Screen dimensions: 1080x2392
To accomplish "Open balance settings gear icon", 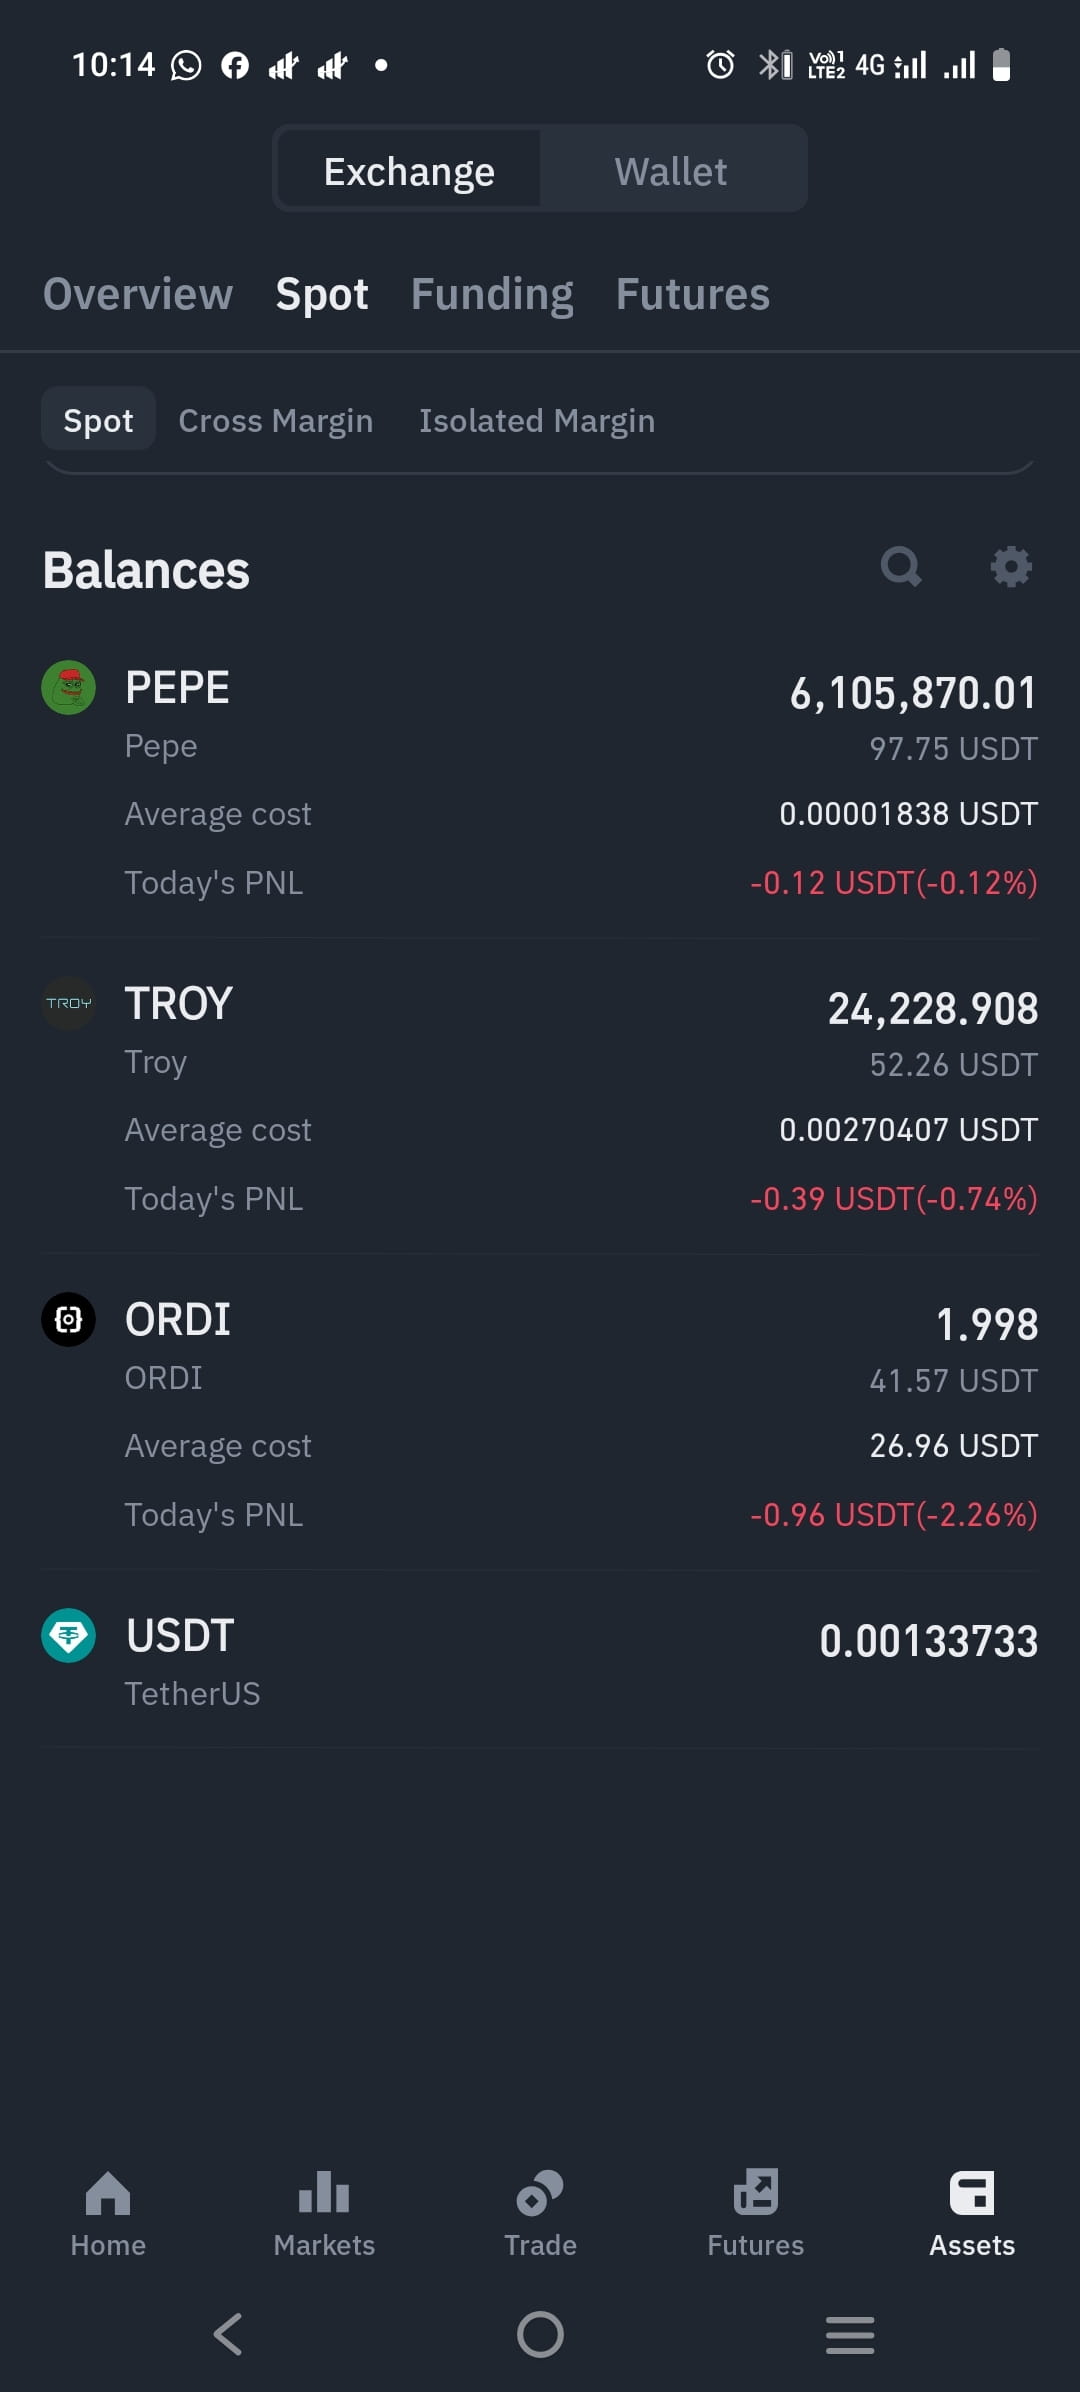I will pos(1011,567).
